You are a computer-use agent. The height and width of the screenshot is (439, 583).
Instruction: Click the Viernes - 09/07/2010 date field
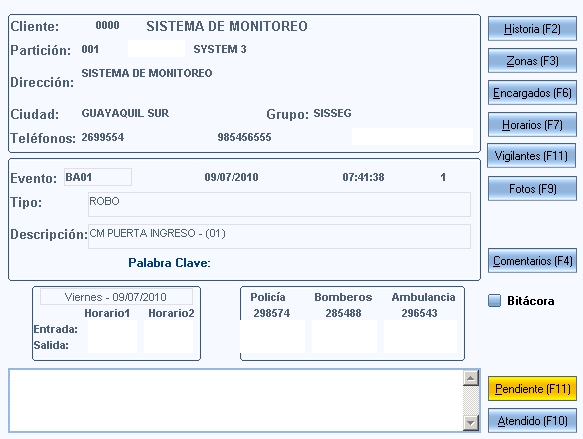(116, 297)
